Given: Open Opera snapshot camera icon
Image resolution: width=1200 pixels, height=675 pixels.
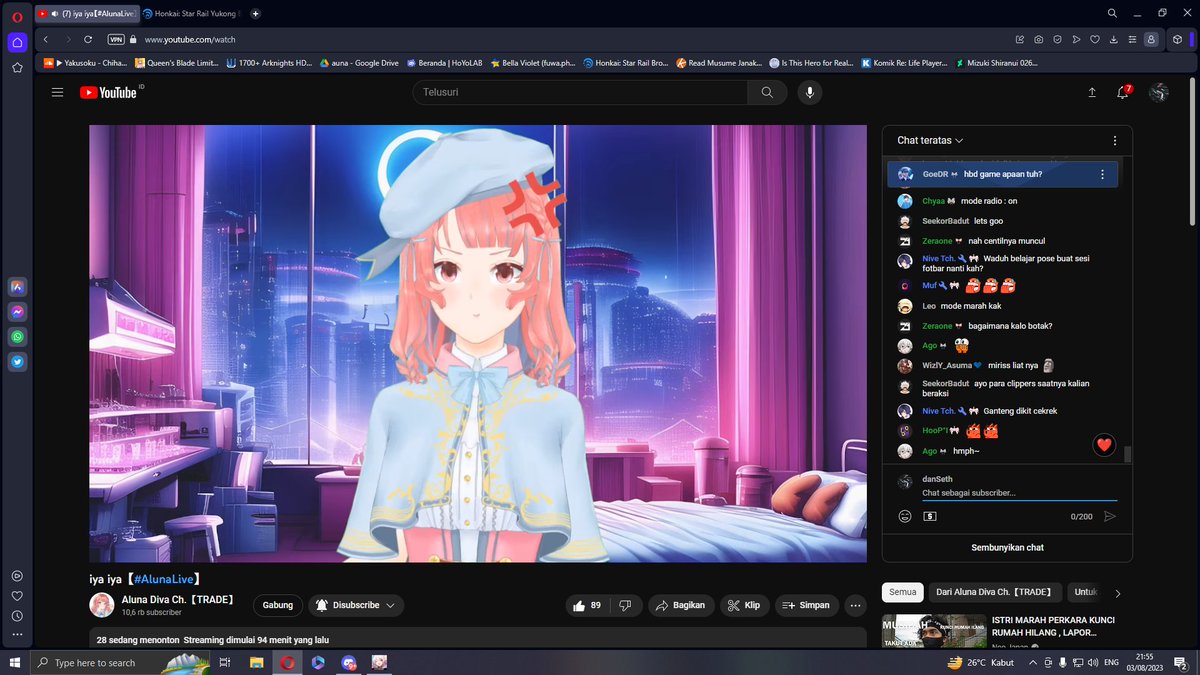Looking at the screenshot, I should tap(1039, 39).
